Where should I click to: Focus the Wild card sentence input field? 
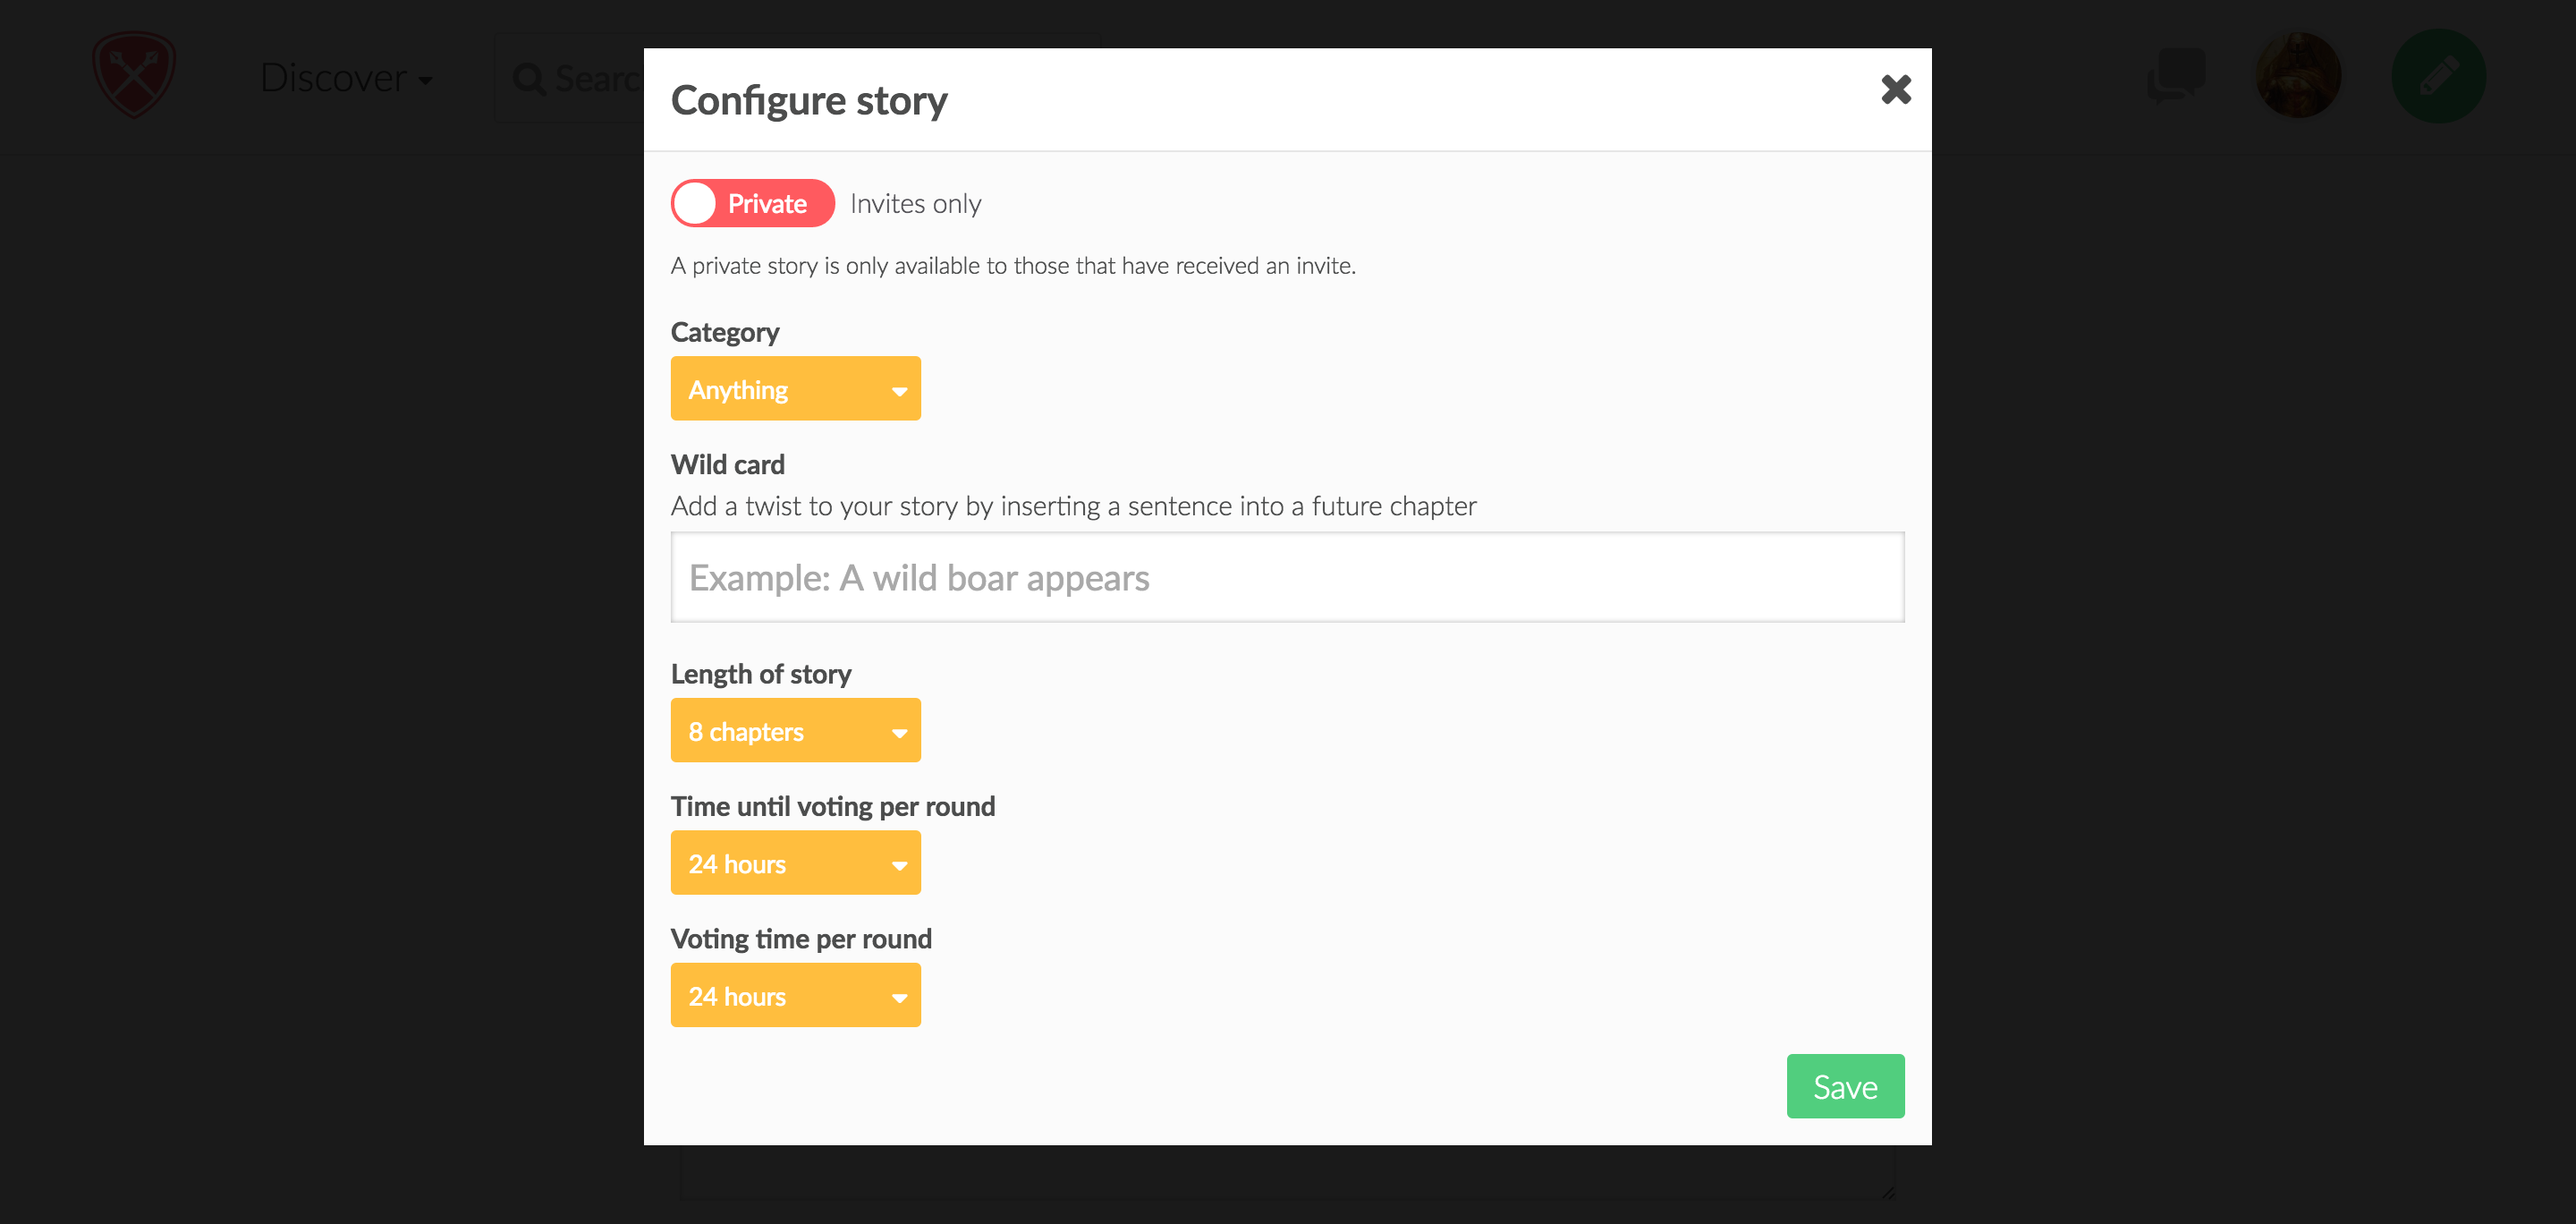tap(1287, 577)
